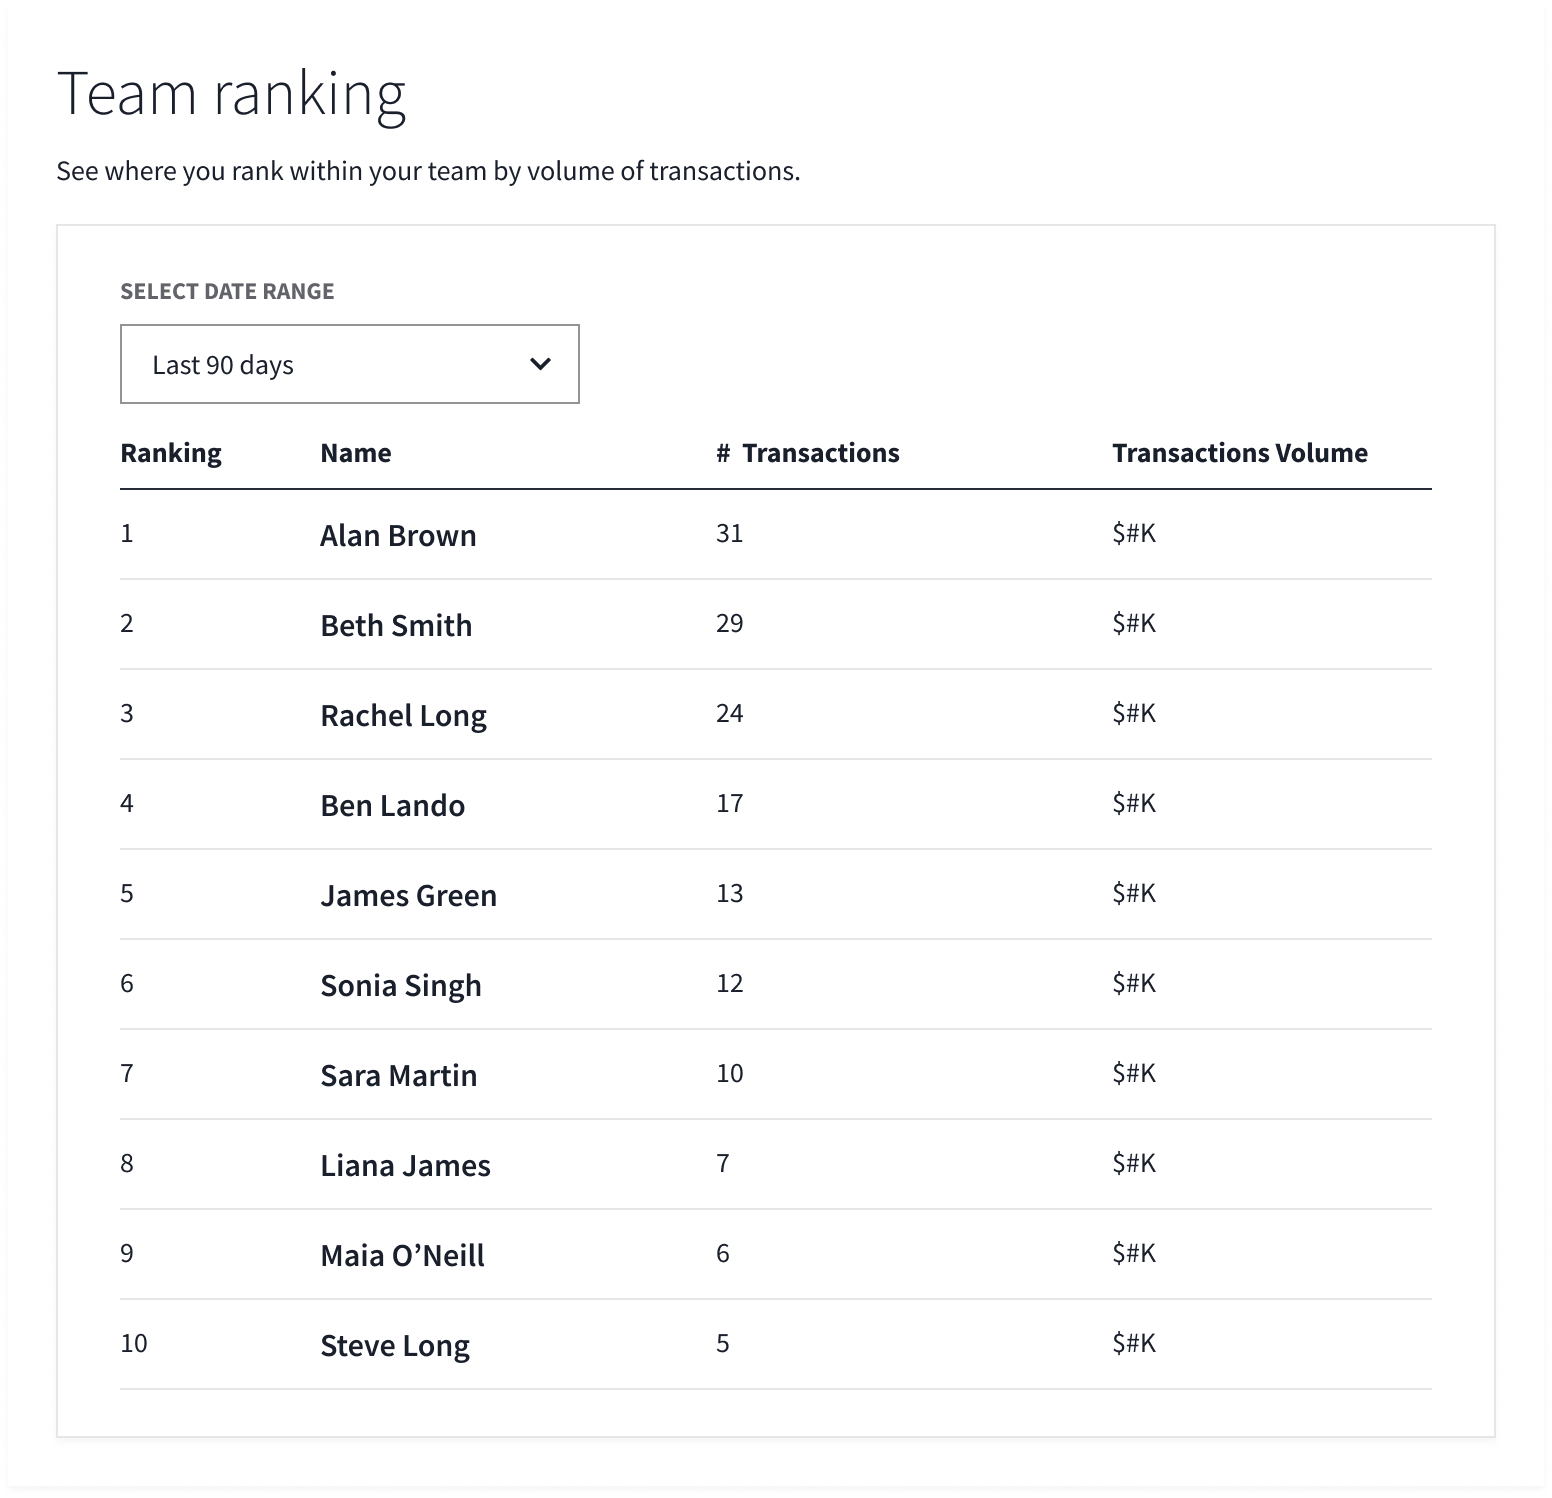Screen dimensions: 1552x1498
Task: Click Beth Smith's transactions volume value
Action: pos(1134,624)
